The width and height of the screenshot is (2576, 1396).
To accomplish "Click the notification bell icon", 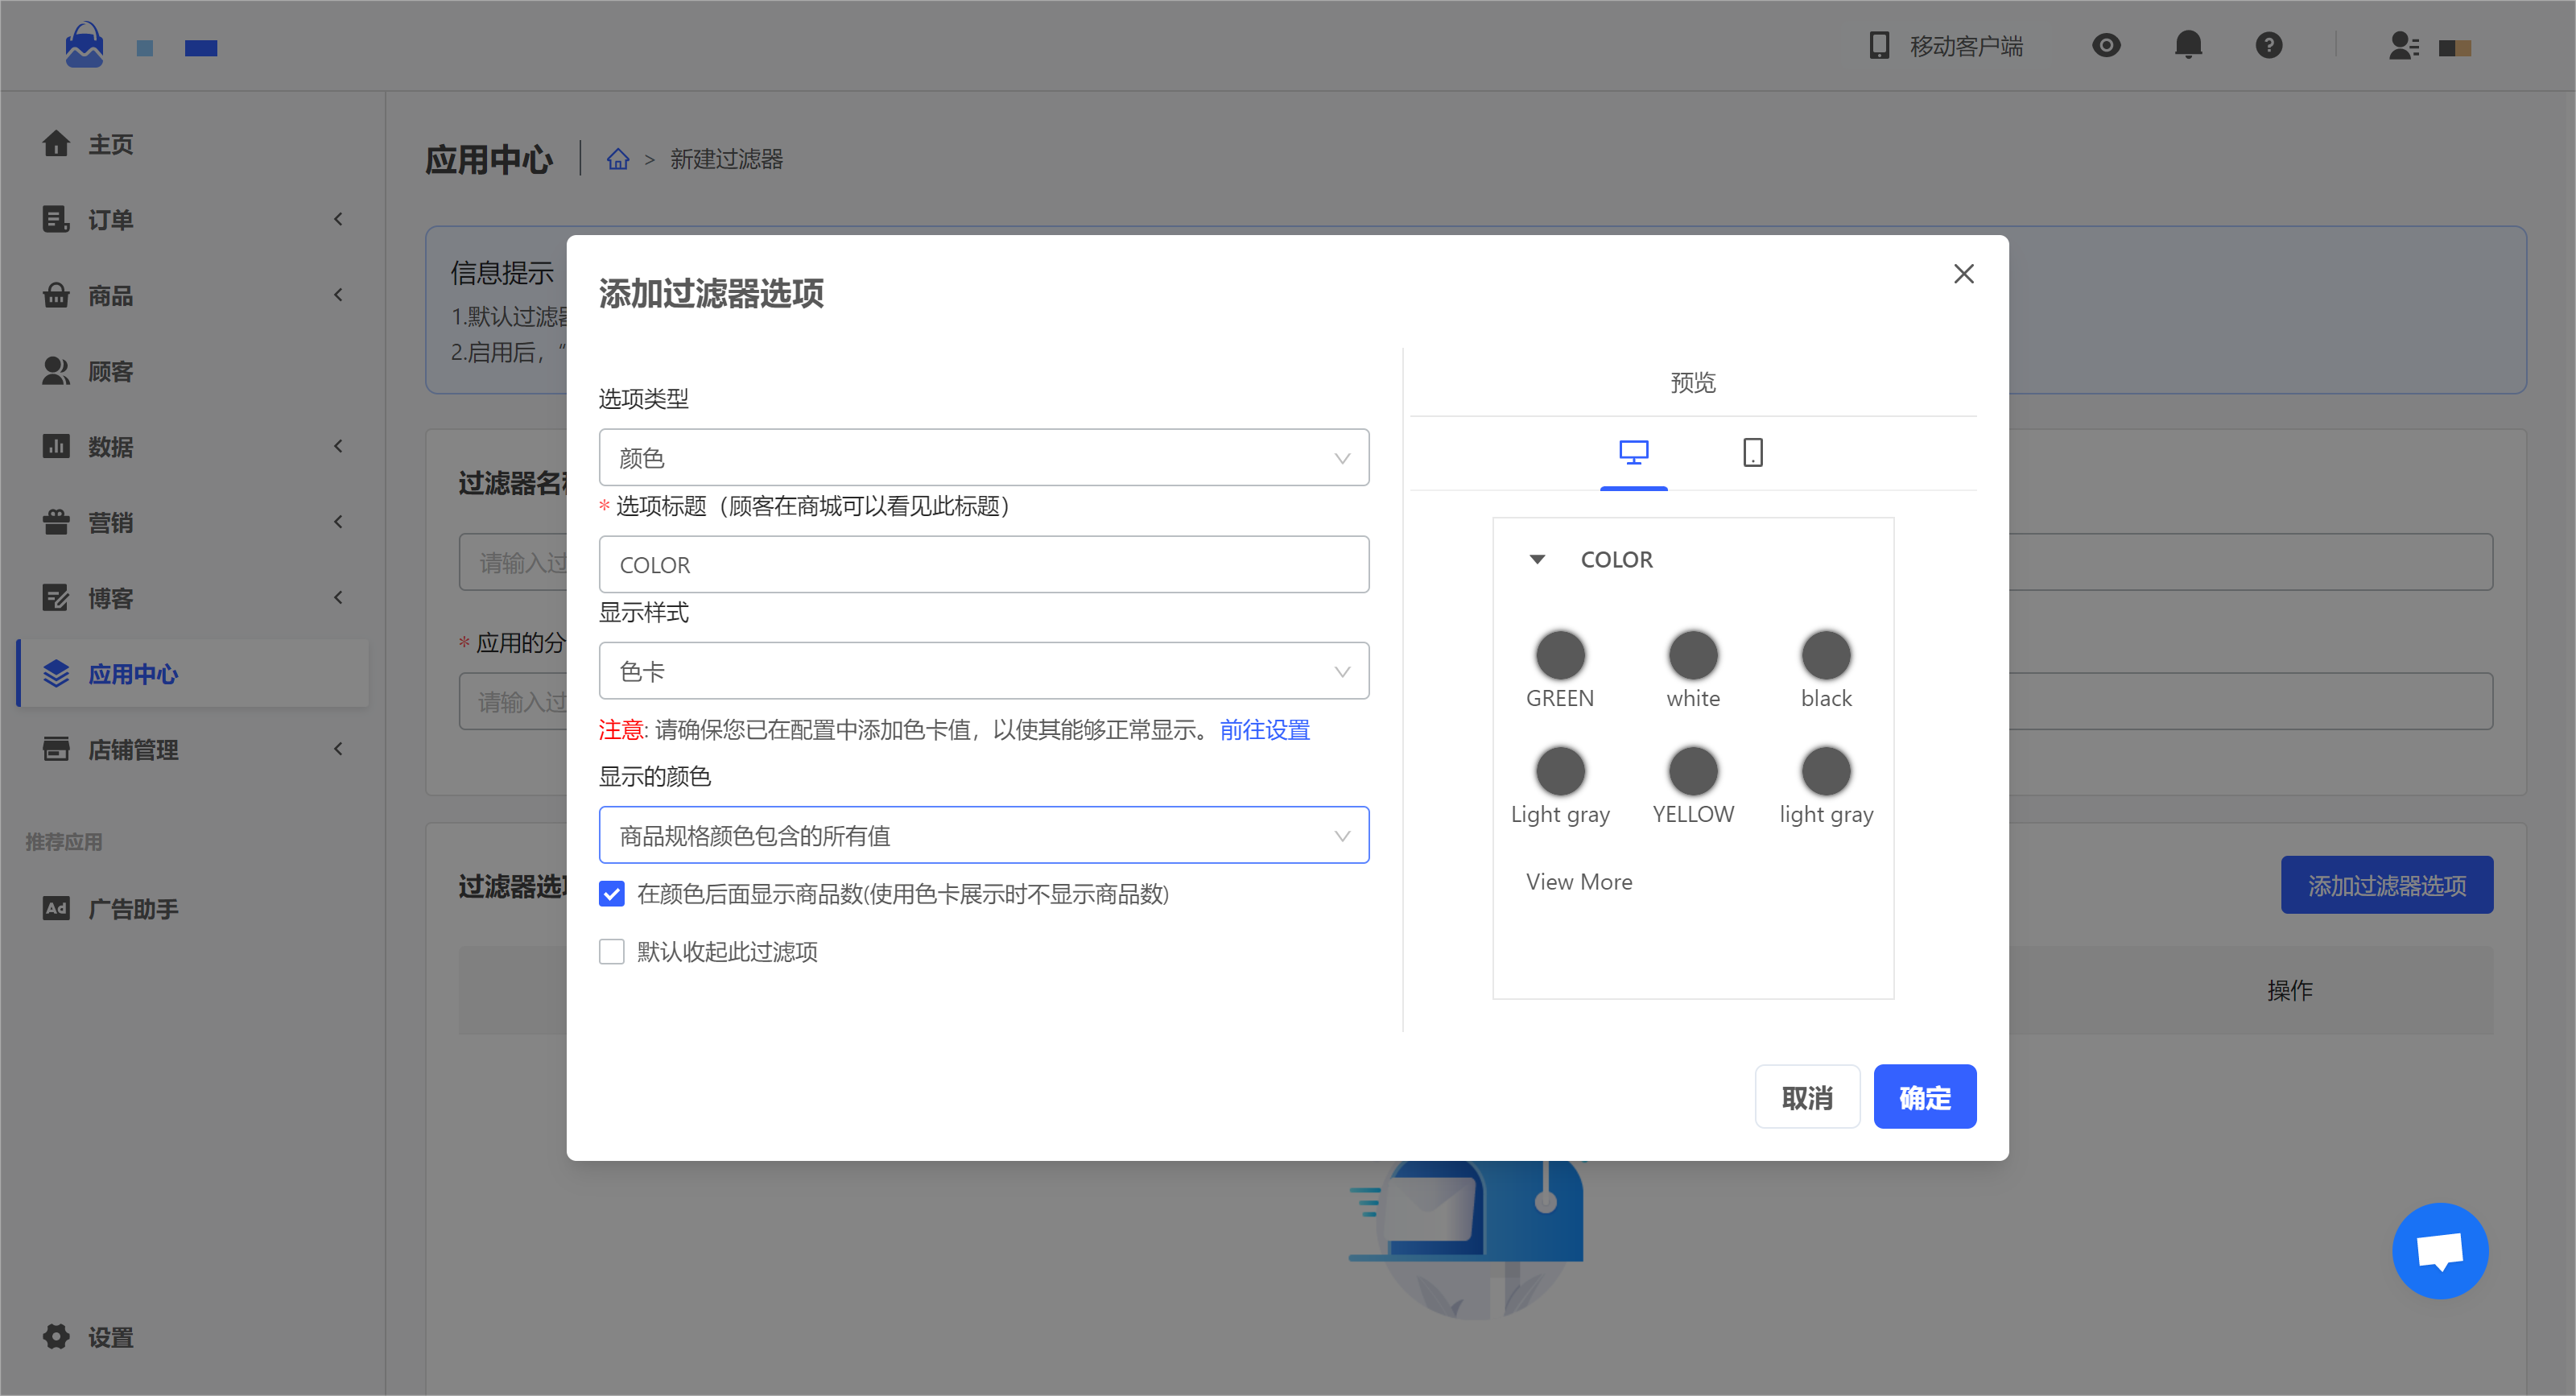I will point(2188,45).
